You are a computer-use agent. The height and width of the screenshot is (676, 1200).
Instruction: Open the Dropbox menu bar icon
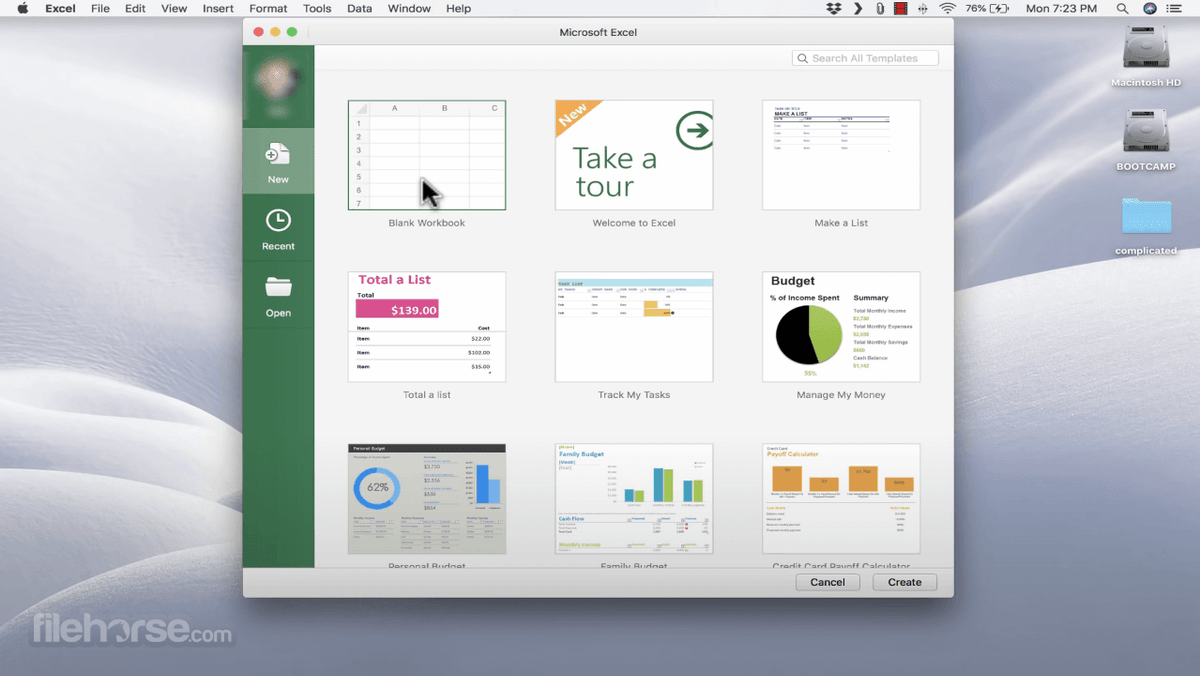(x=834, y=9)
